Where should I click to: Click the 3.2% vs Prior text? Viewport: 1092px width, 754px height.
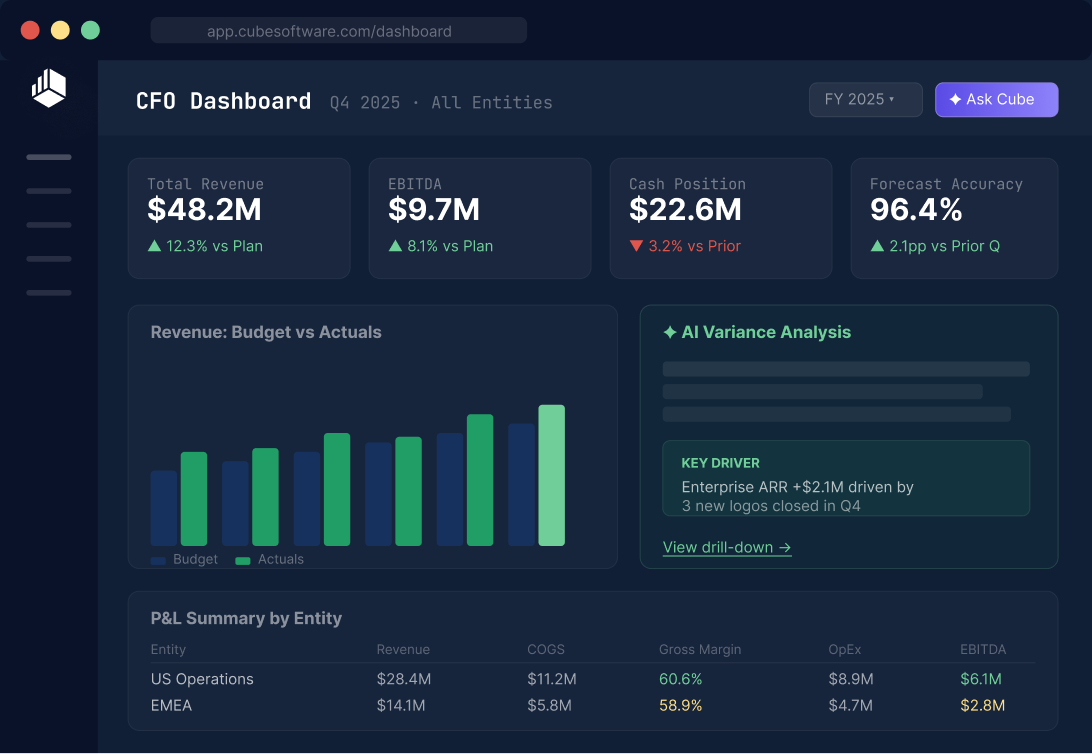tap(694, 246)
